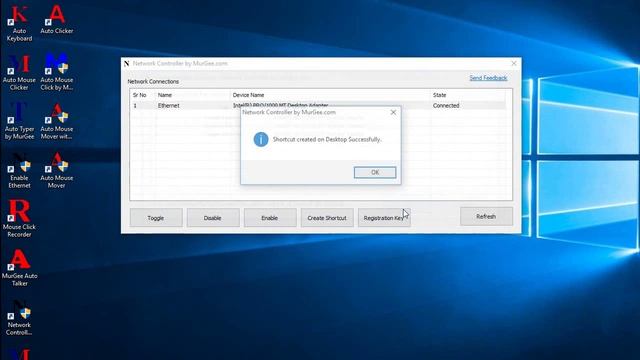
Task: Confirm the message with OK button
Action: [x=375, y=172]
